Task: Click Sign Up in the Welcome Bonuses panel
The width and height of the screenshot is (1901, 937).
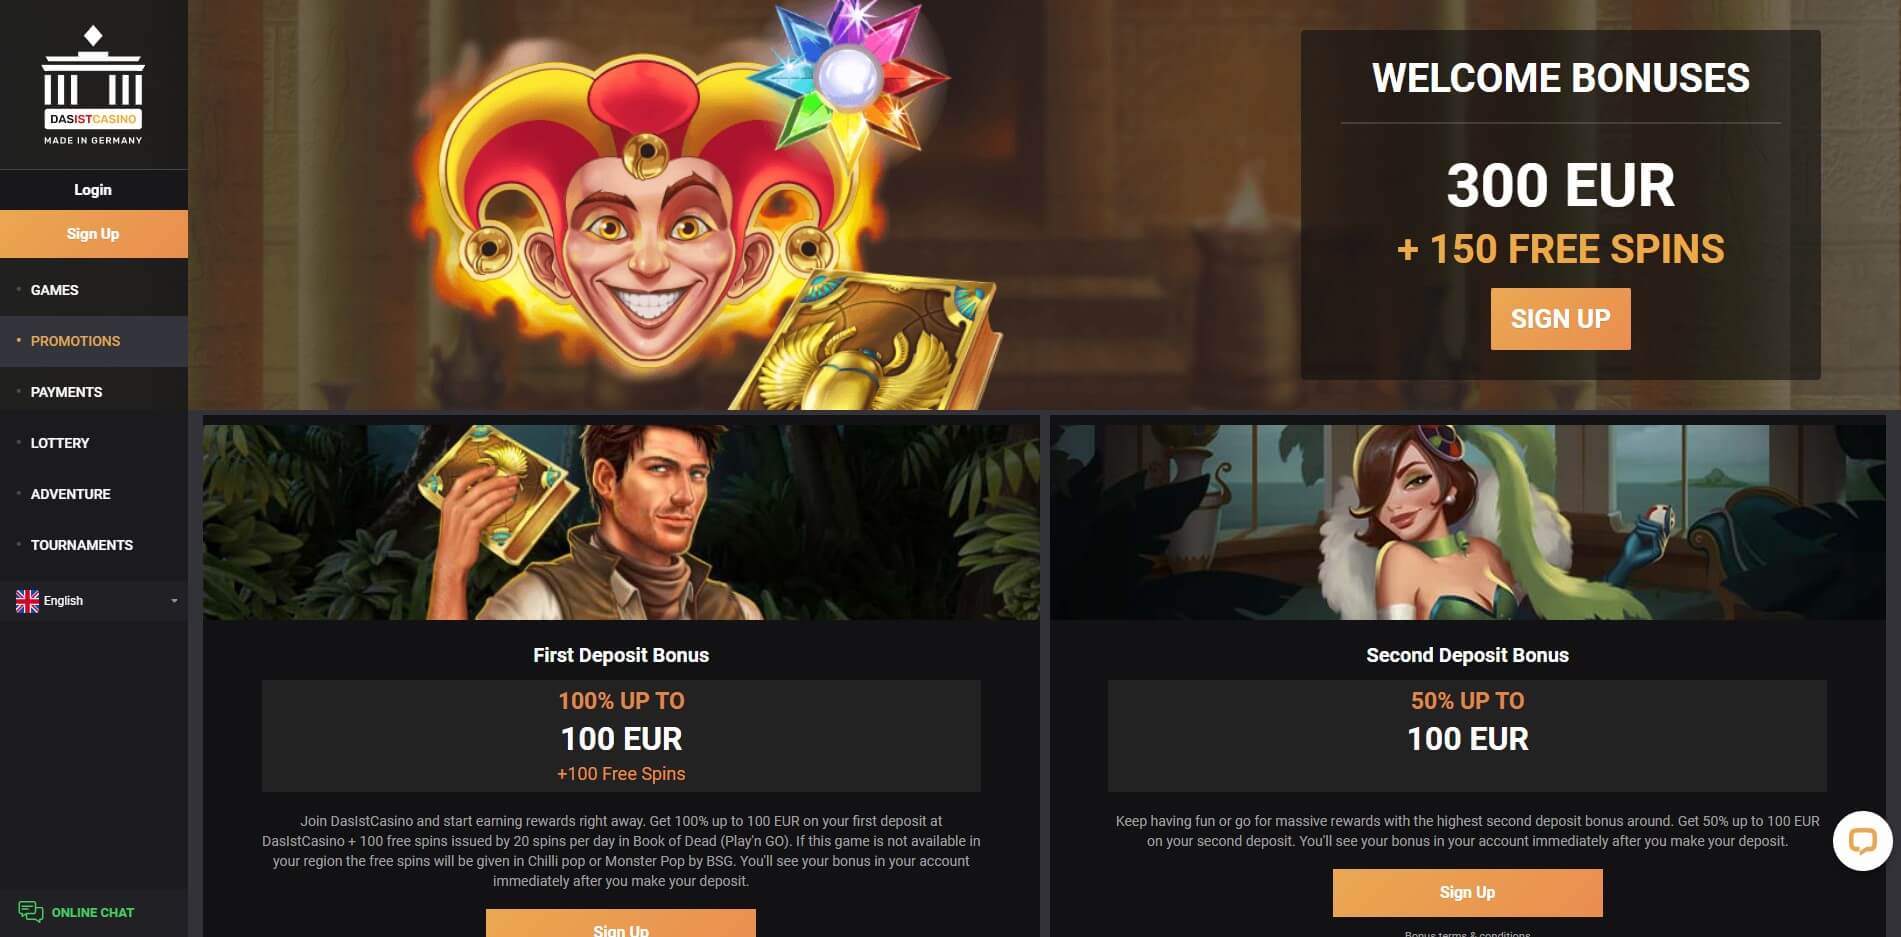Action: click(x=1560, y=319)
